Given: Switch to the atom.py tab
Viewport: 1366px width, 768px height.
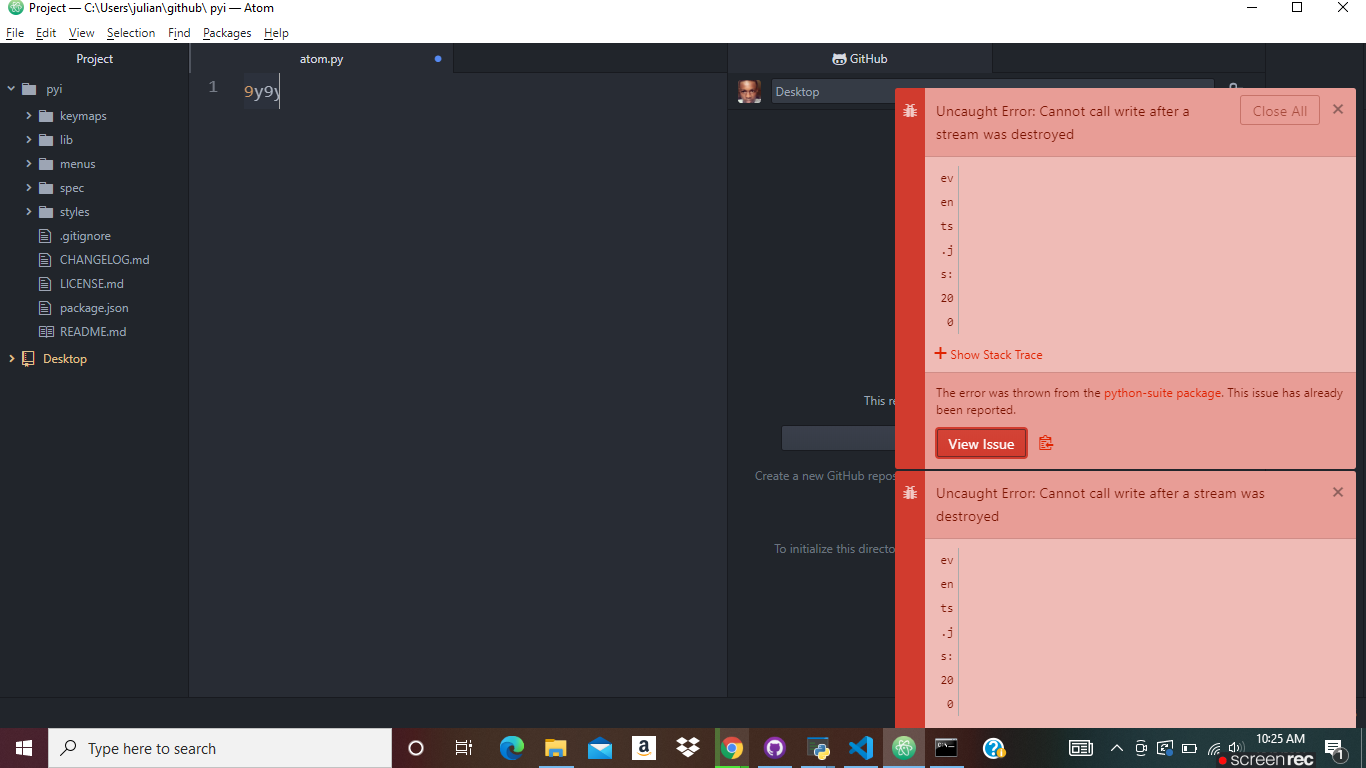Looking at the screenshot, I should tap(321, 58).
